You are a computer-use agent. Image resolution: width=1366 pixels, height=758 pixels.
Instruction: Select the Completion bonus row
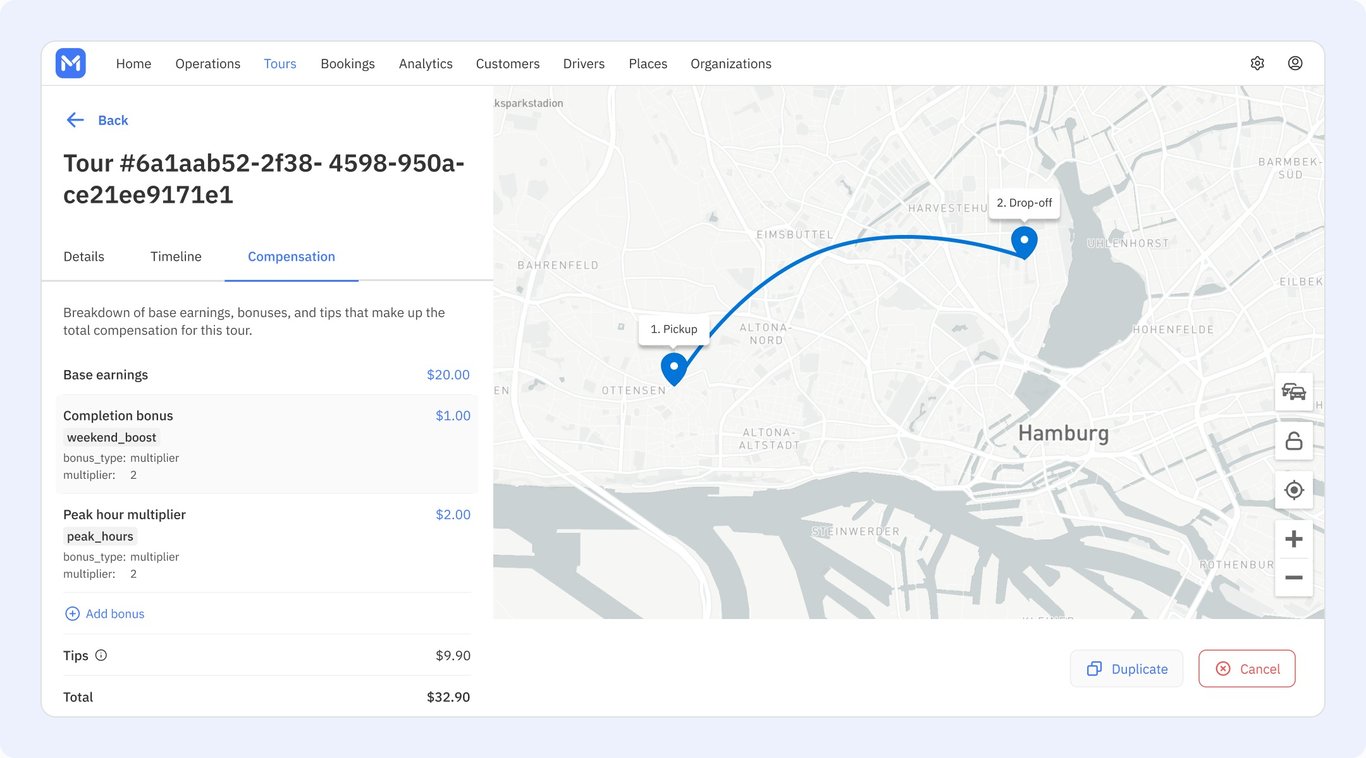[x=267, y=444]
